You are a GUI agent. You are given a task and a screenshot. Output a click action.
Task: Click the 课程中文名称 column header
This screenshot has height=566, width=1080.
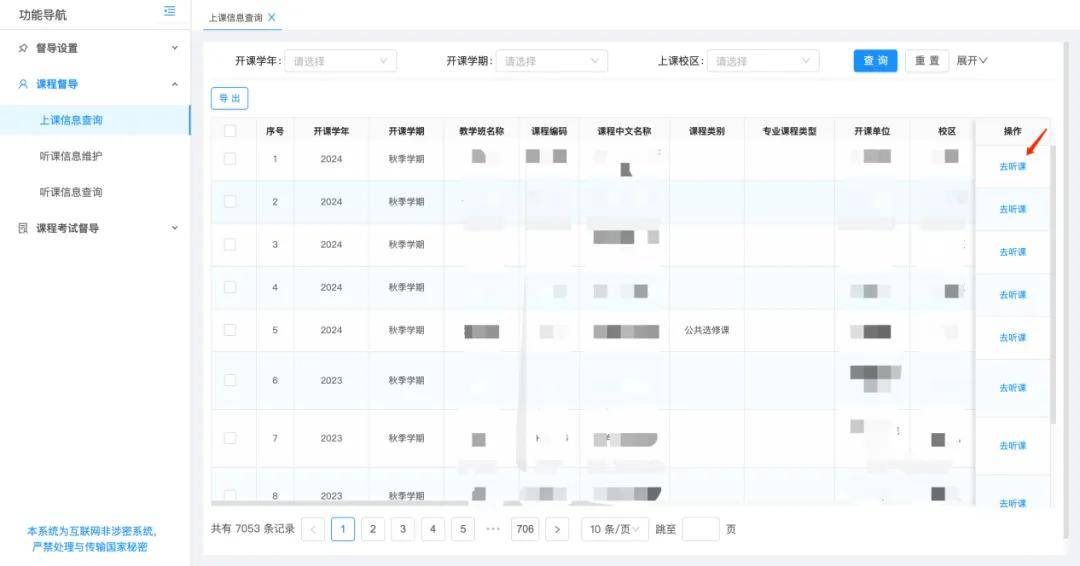[624, 131]
